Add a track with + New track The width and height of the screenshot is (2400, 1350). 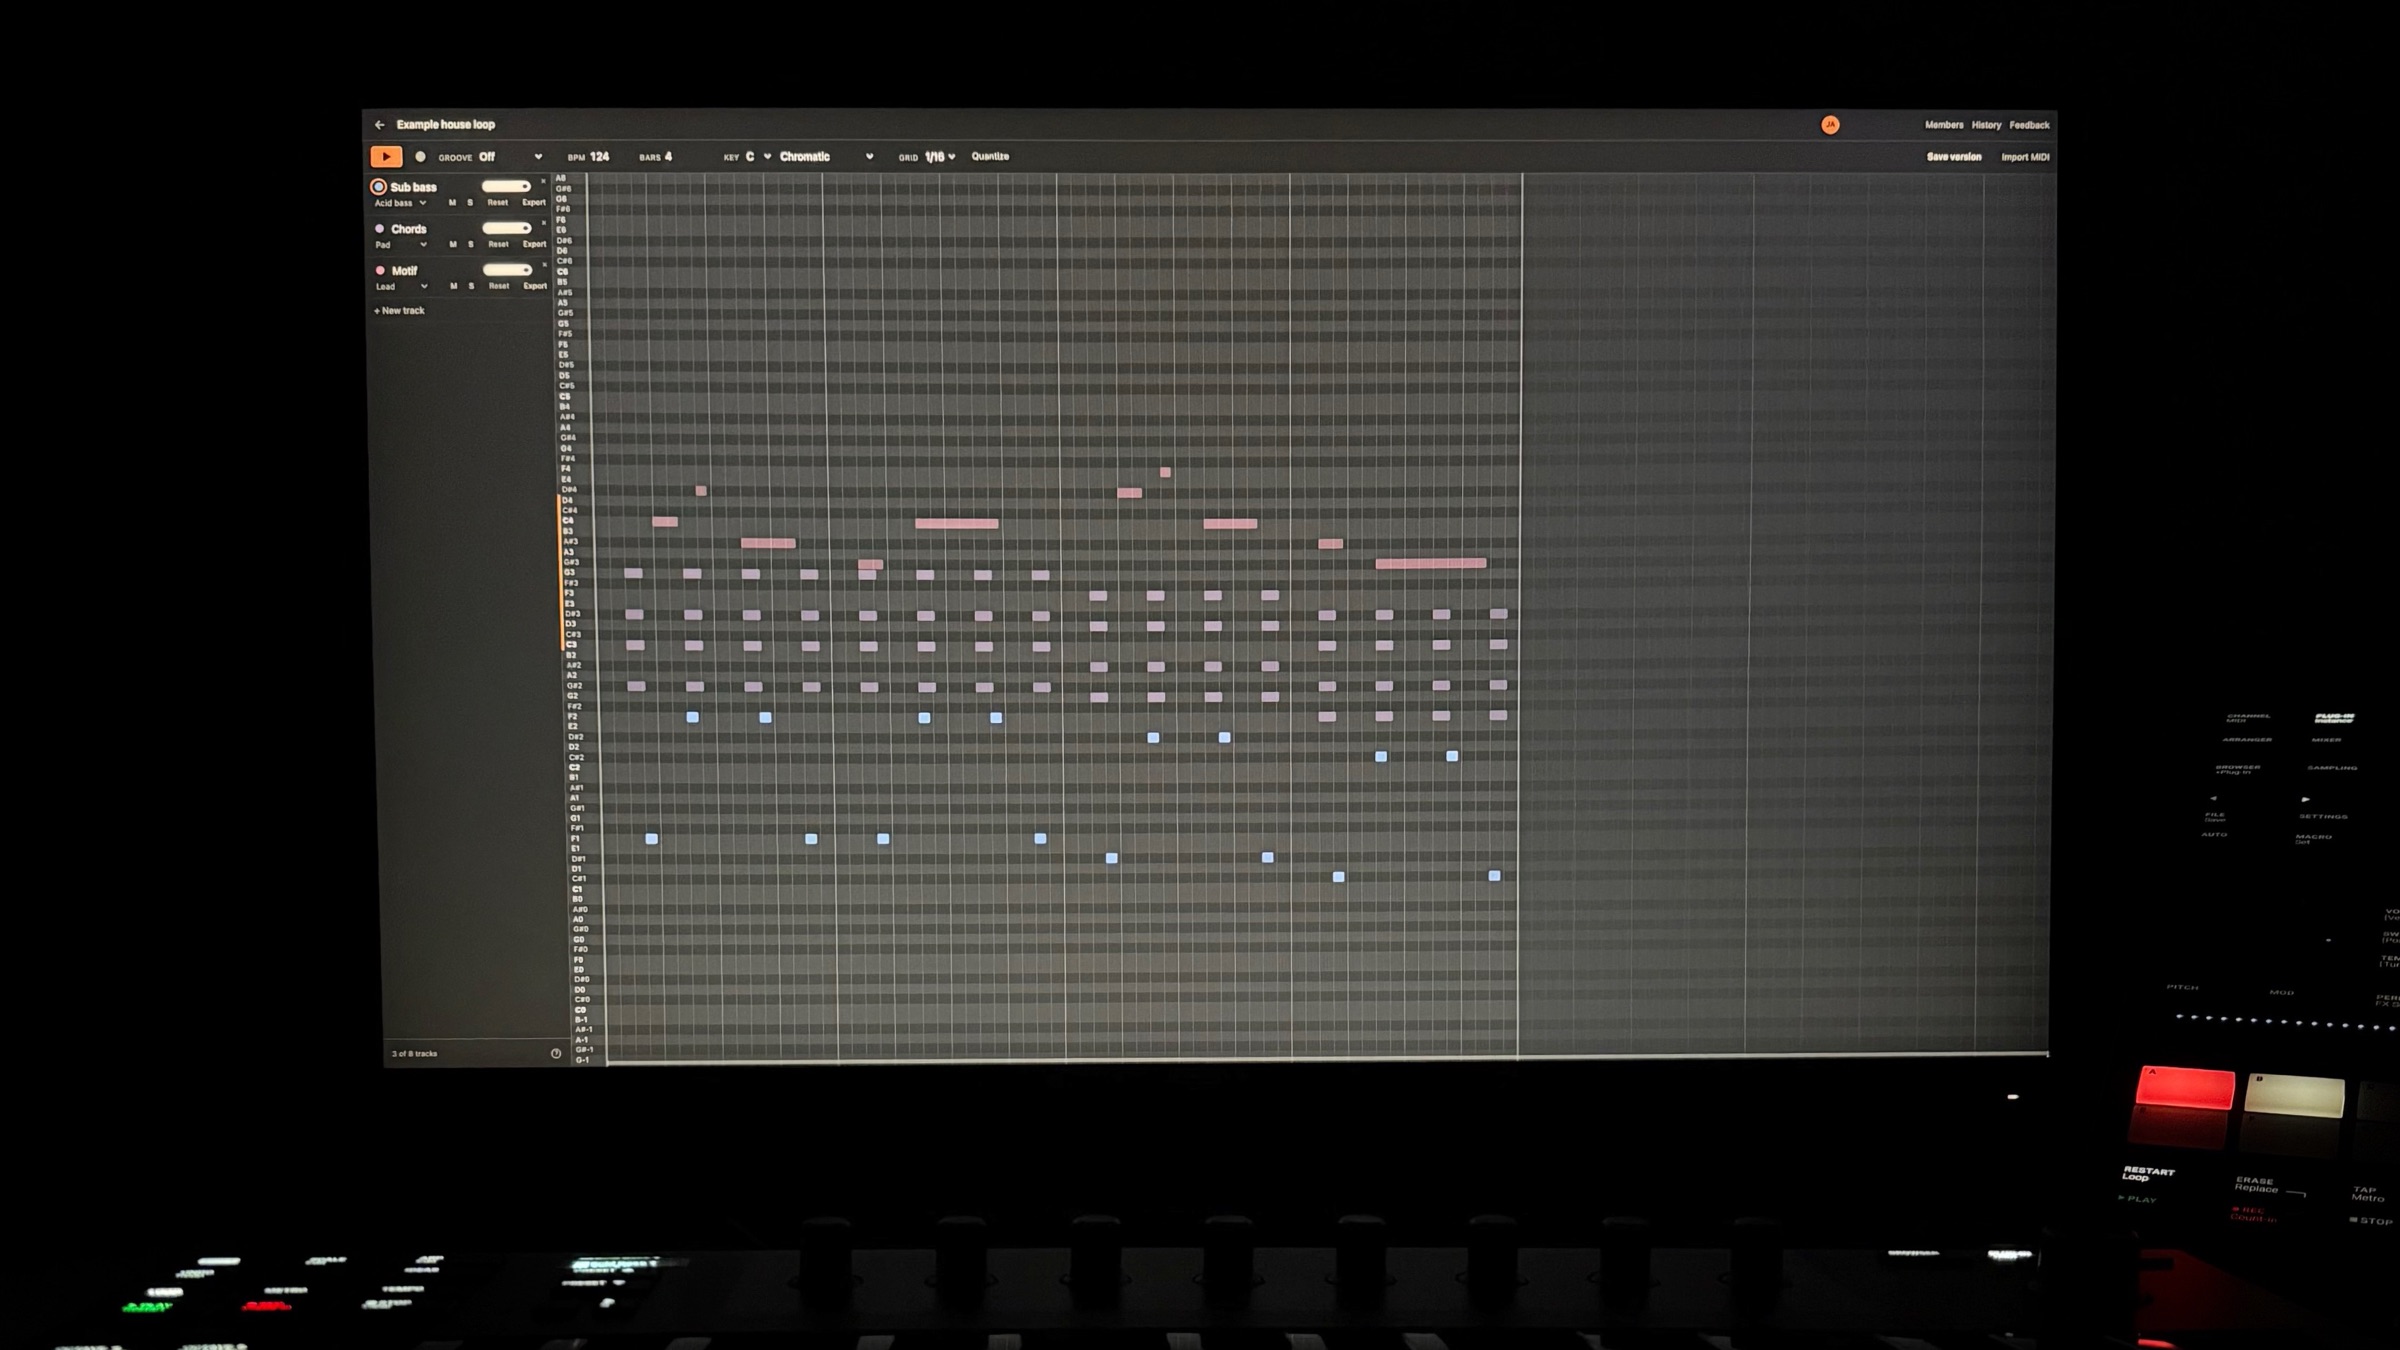point(399,311)
